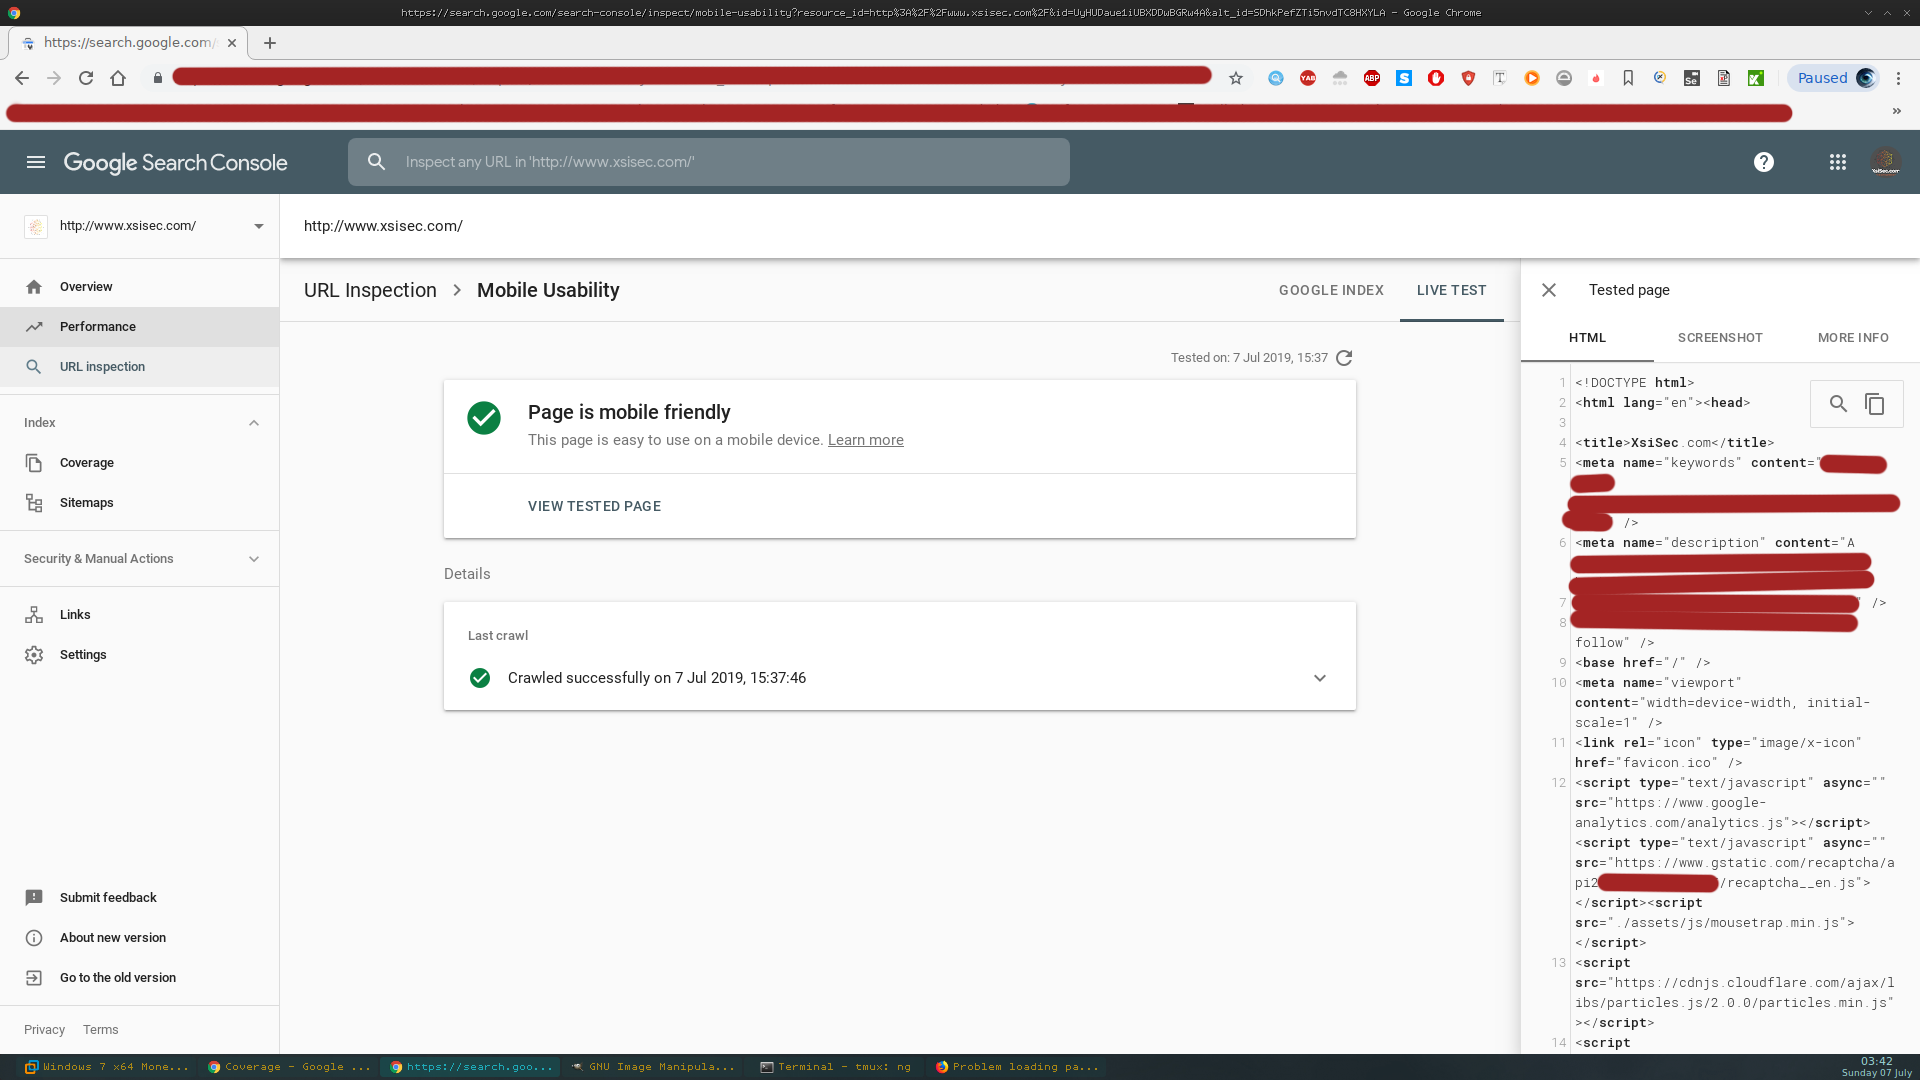Click the About new version info icon
Screen dimensions: 1920x1080
(34, 938)
